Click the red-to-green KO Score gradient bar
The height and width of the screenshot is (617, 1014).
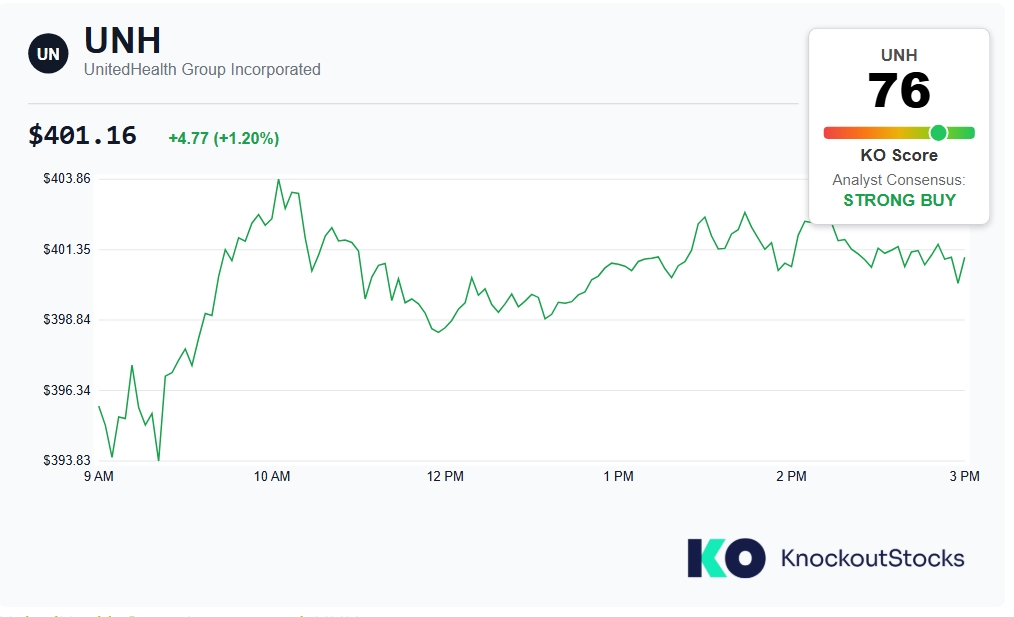[x=899, y=133]
